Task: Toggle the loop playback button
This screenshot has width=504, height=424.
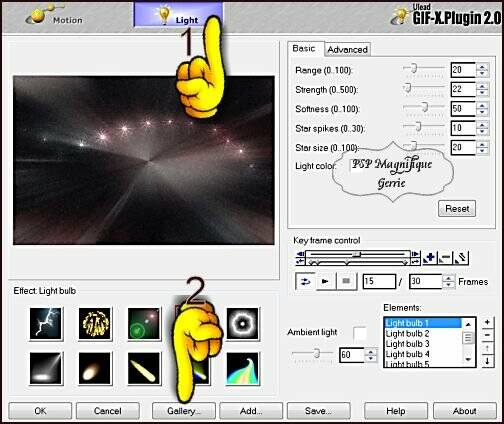Action: point(305,281)
